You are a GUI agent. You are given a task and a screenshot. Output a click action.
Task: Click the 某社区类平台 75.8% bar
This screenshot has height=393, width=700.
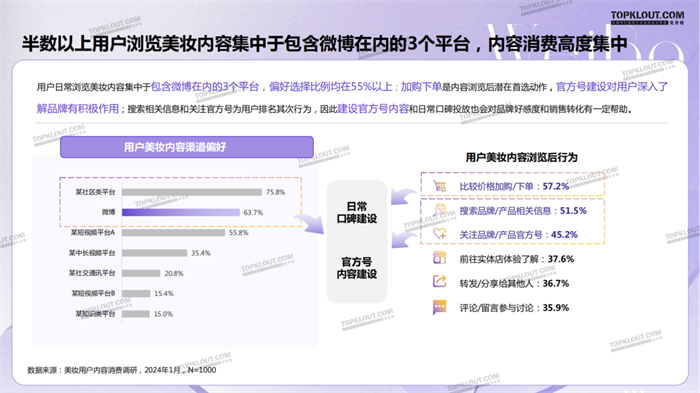(192, 192)
